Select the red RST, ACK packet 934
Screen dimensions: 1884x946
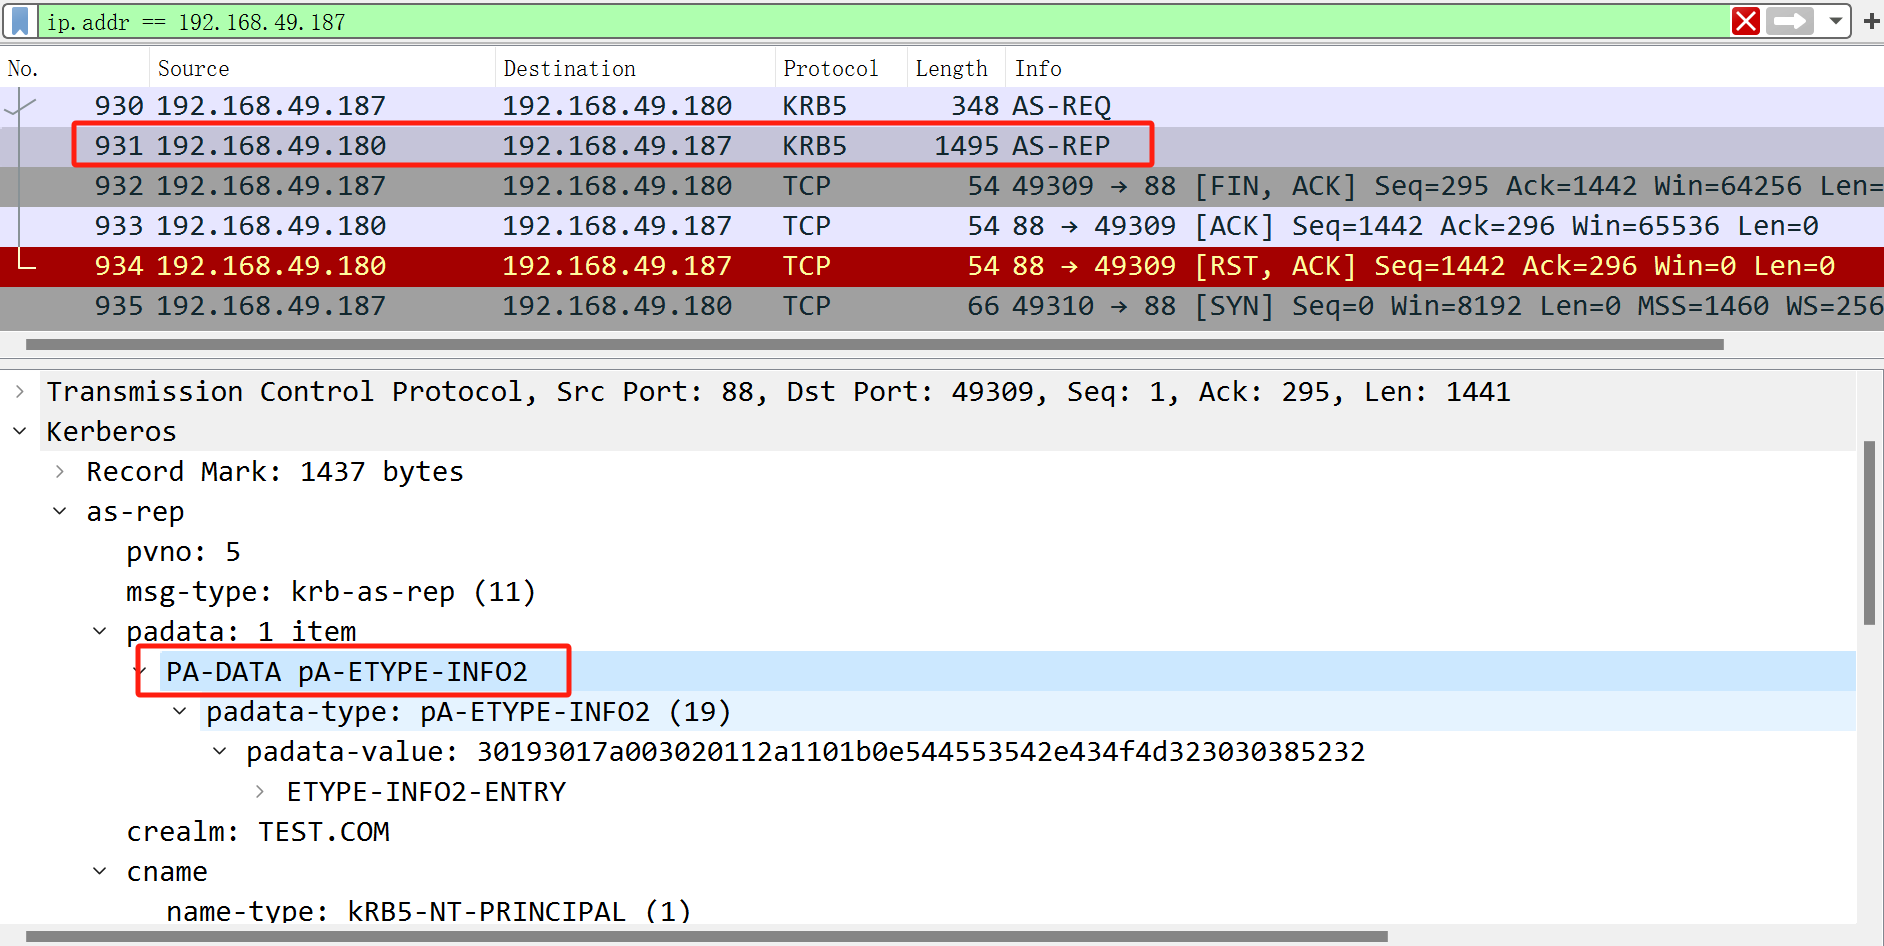pos(600,266)
